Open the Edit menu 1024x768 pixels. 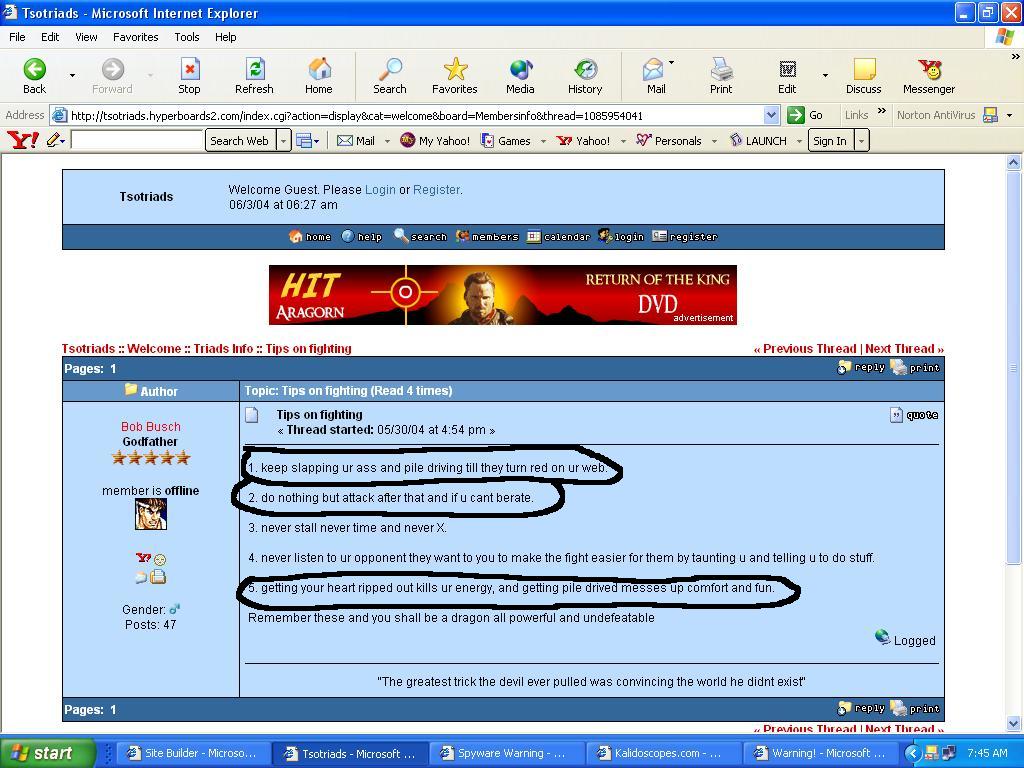pos(50,37)
